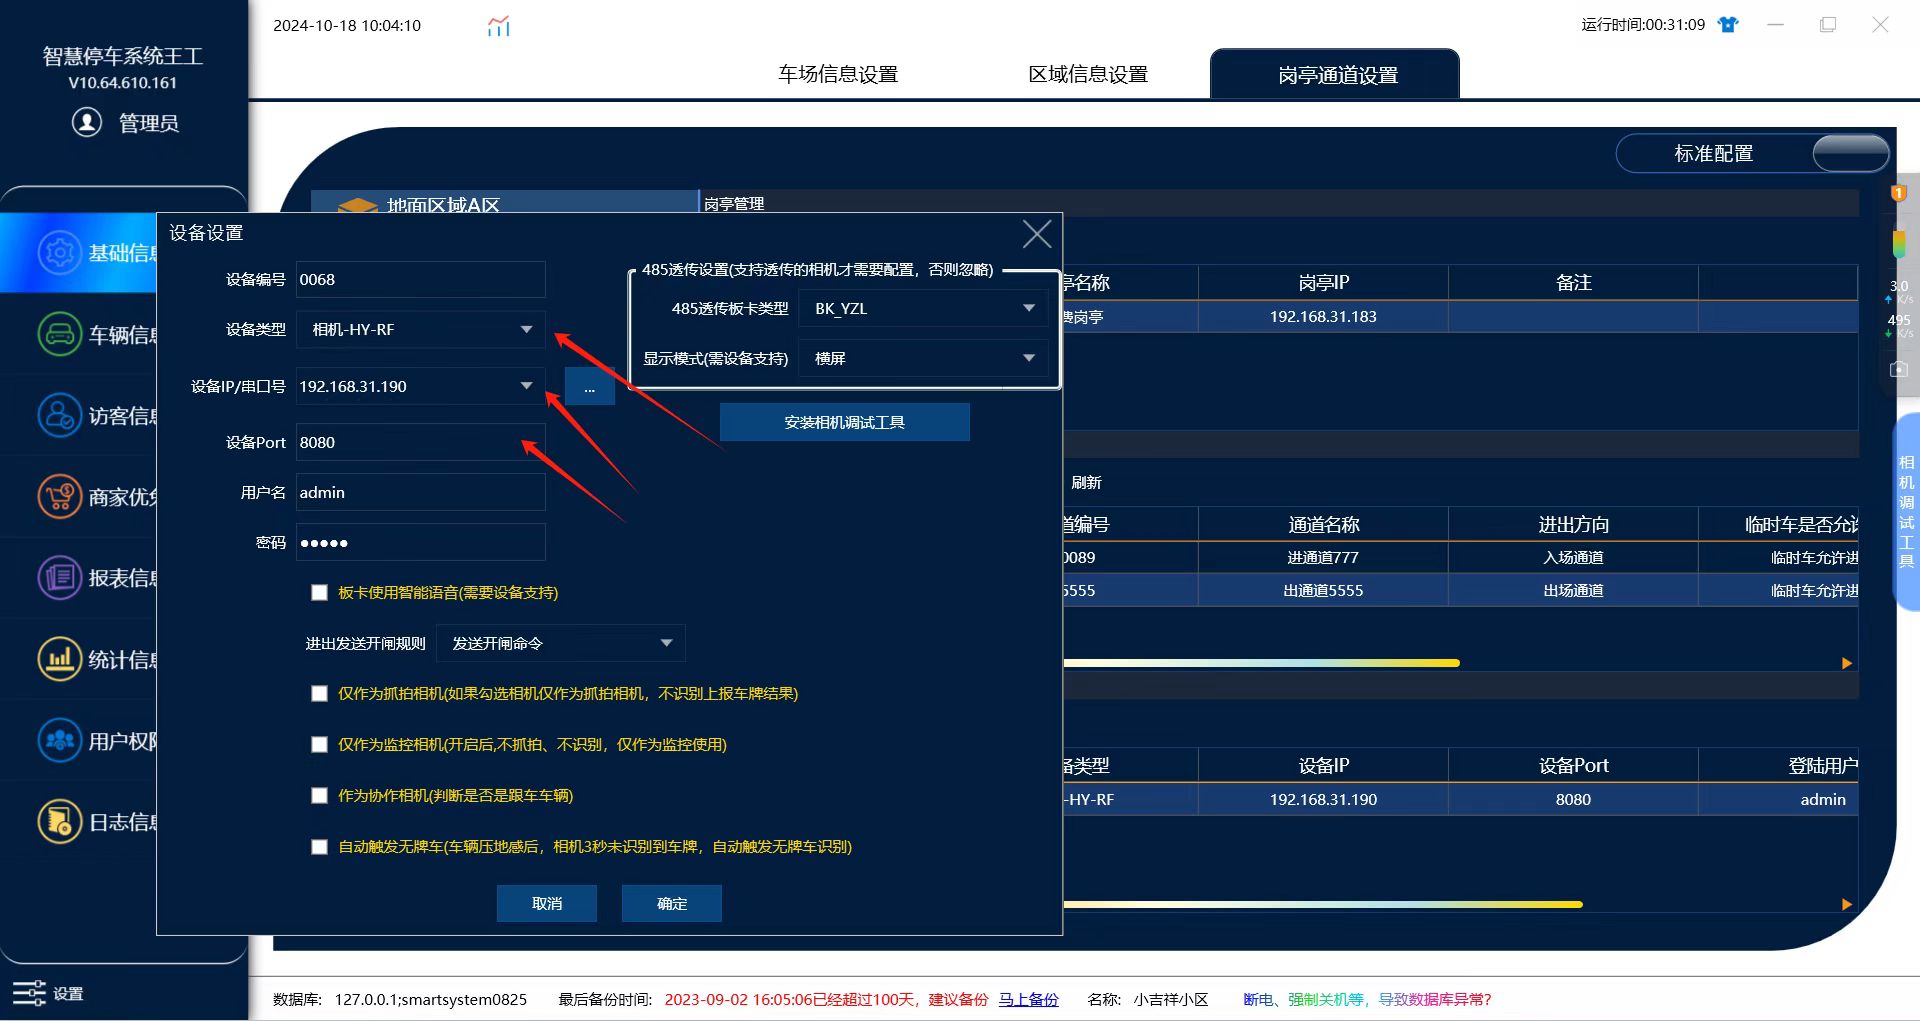The height and width of the screenshot is (1021, 1920).
Task: Toggle the 标准配置 switch
Action: (x=1850, y=154)
